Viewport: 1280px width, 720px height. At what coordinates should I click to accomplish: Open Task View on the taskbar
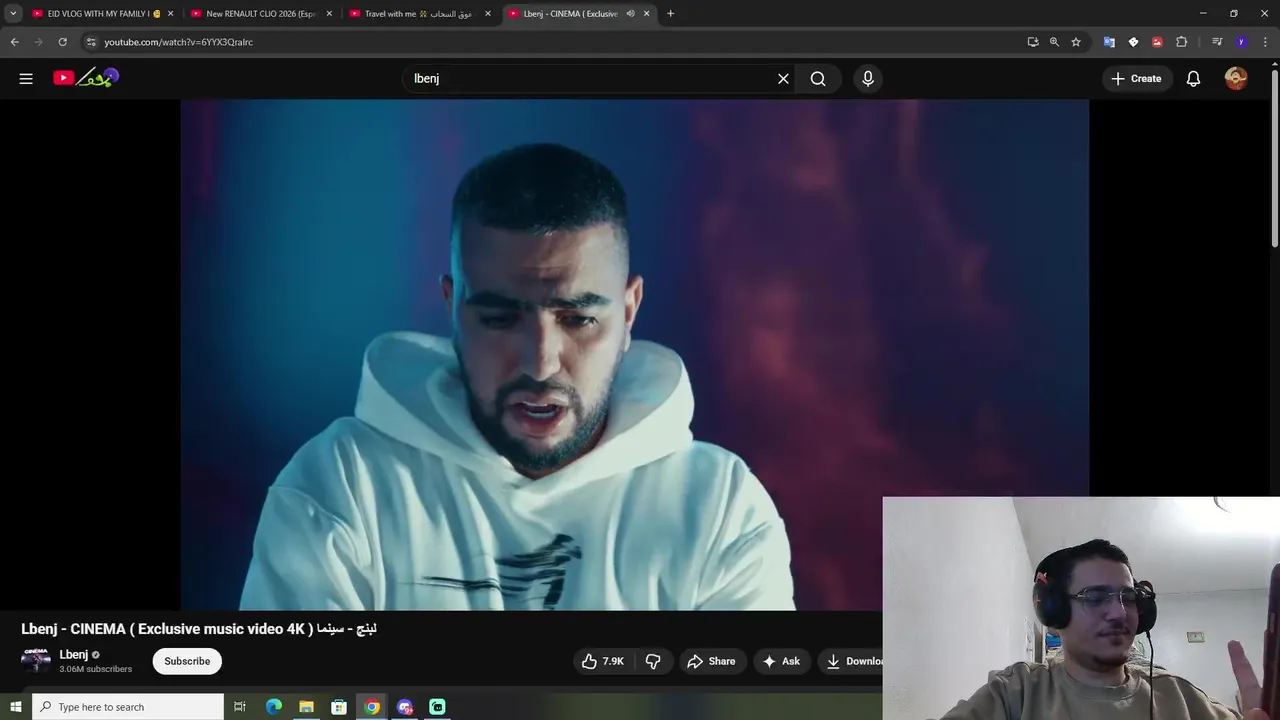[240, 707]
